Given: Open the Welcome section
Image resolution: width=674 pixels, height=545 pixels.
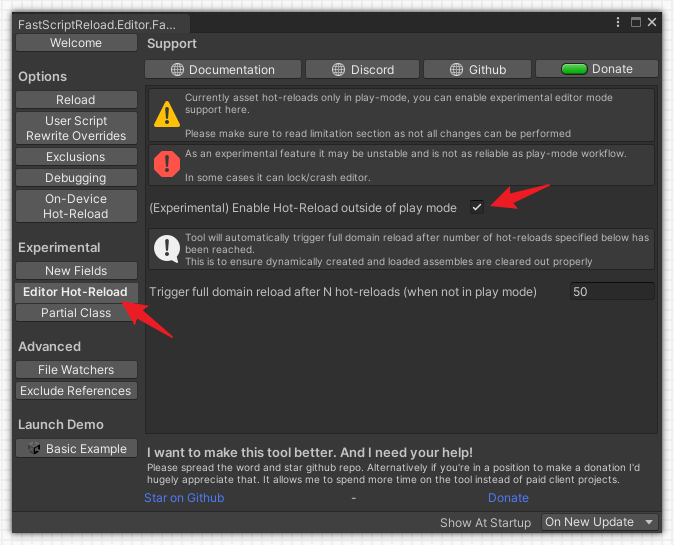Looking at the screenshot, I should click(x=76, y=43).
